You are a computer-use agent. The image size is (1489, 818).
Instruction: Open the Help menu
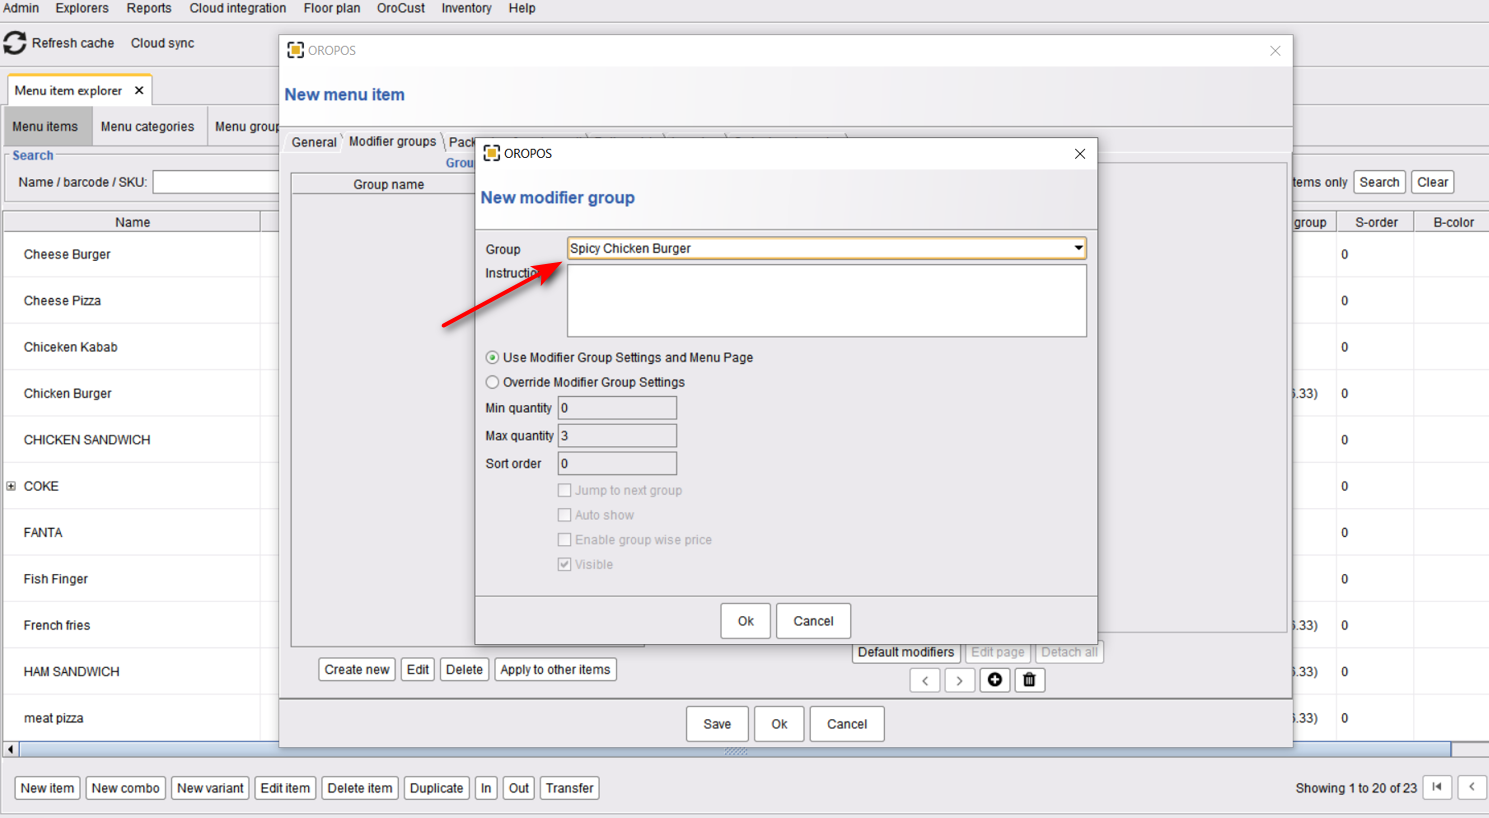[x=522, y=8]
